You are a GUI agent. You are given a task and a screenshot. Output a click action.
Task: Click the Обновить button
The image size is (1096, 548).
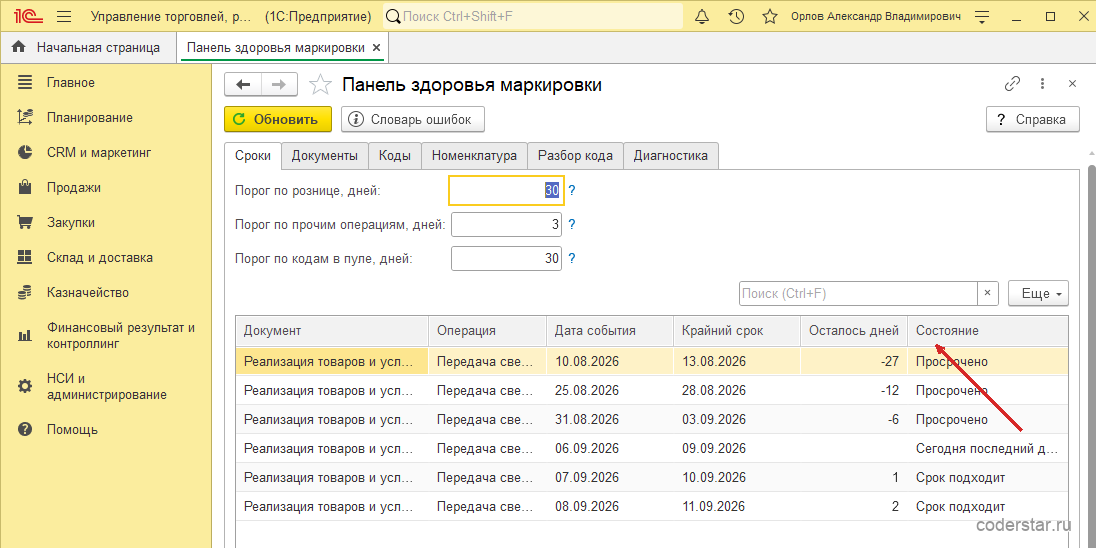point(277,119)
